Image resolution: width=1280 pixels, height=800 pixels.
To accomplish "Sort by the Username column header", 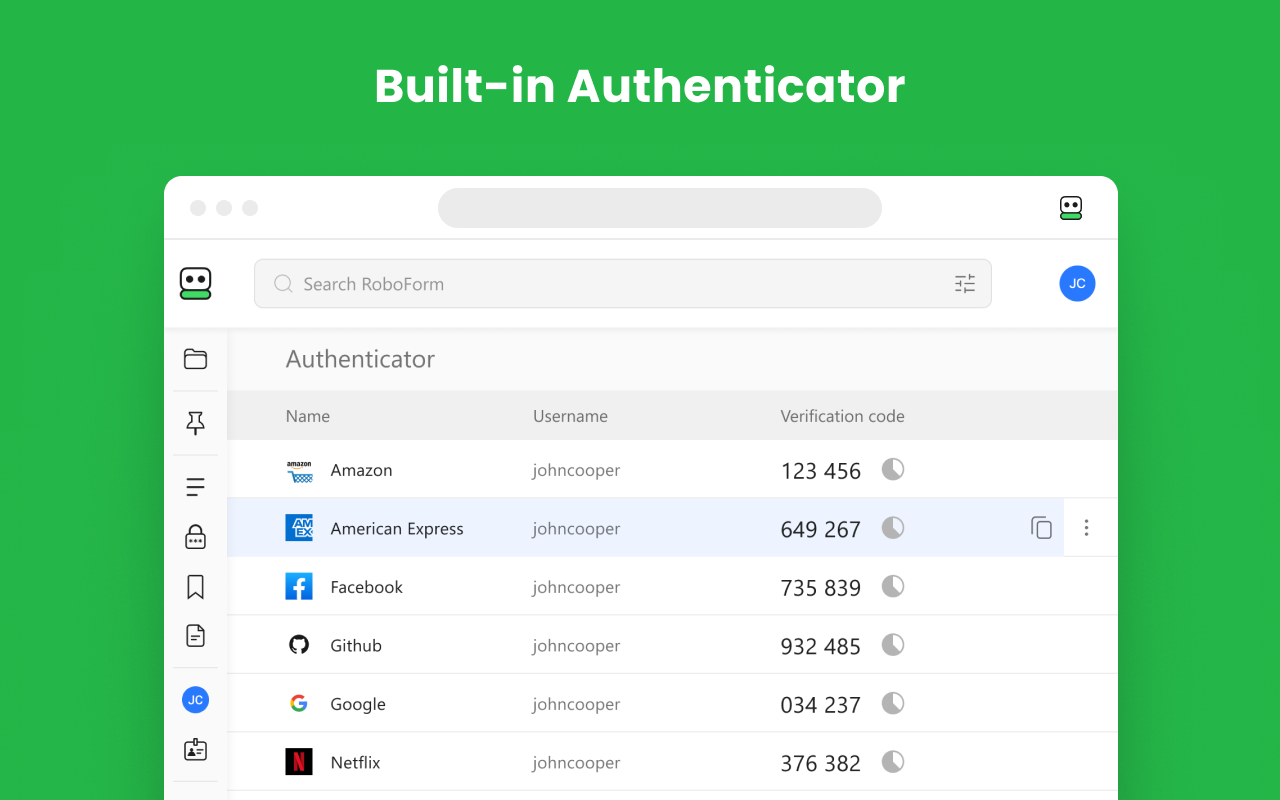I will (x=570, y=416).
